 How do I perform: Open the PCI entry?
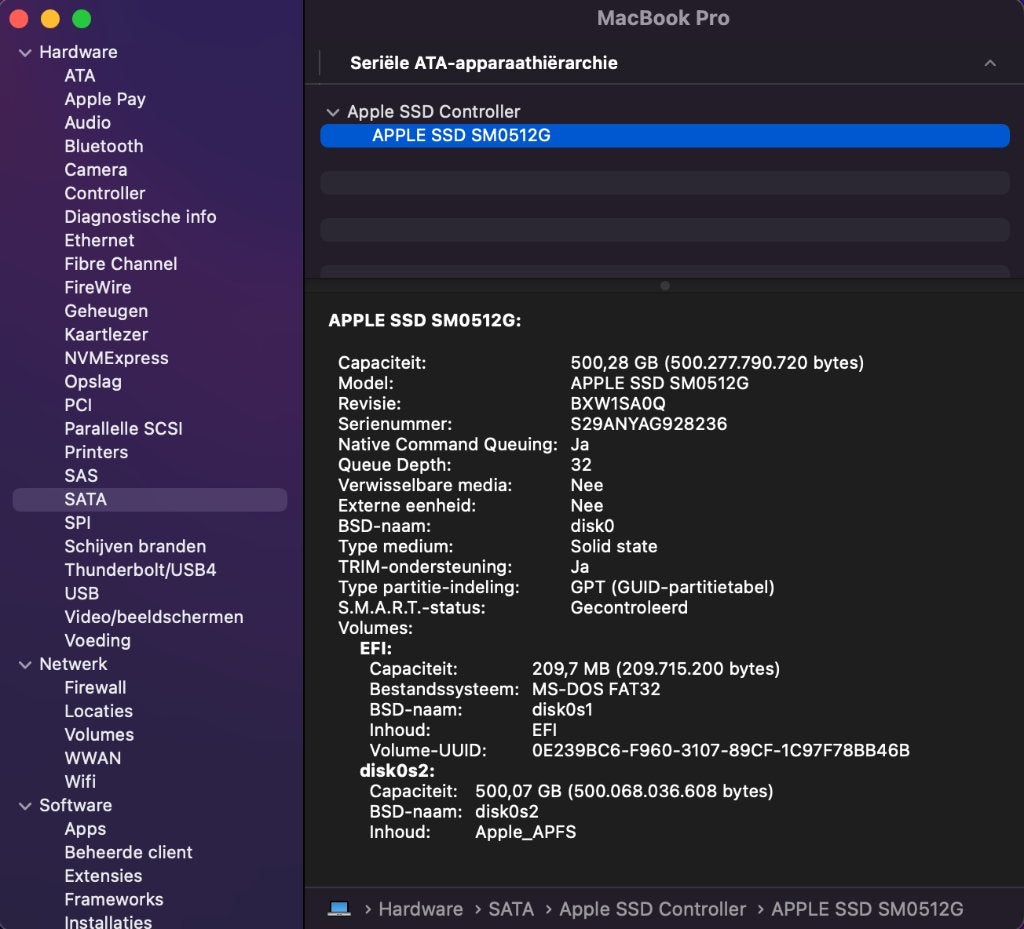[78, 405]
